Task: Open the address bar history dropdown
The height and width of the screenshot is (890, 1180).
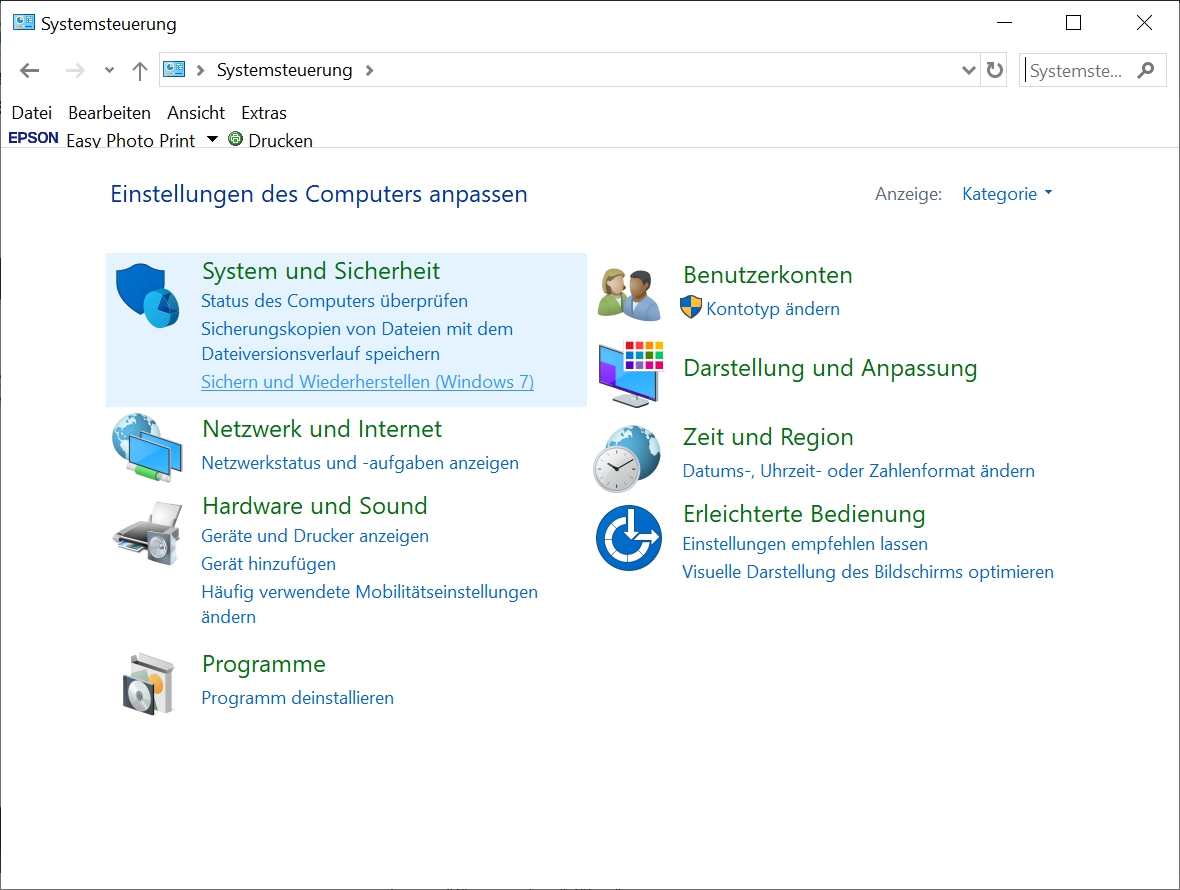Action: click(968, 70)
